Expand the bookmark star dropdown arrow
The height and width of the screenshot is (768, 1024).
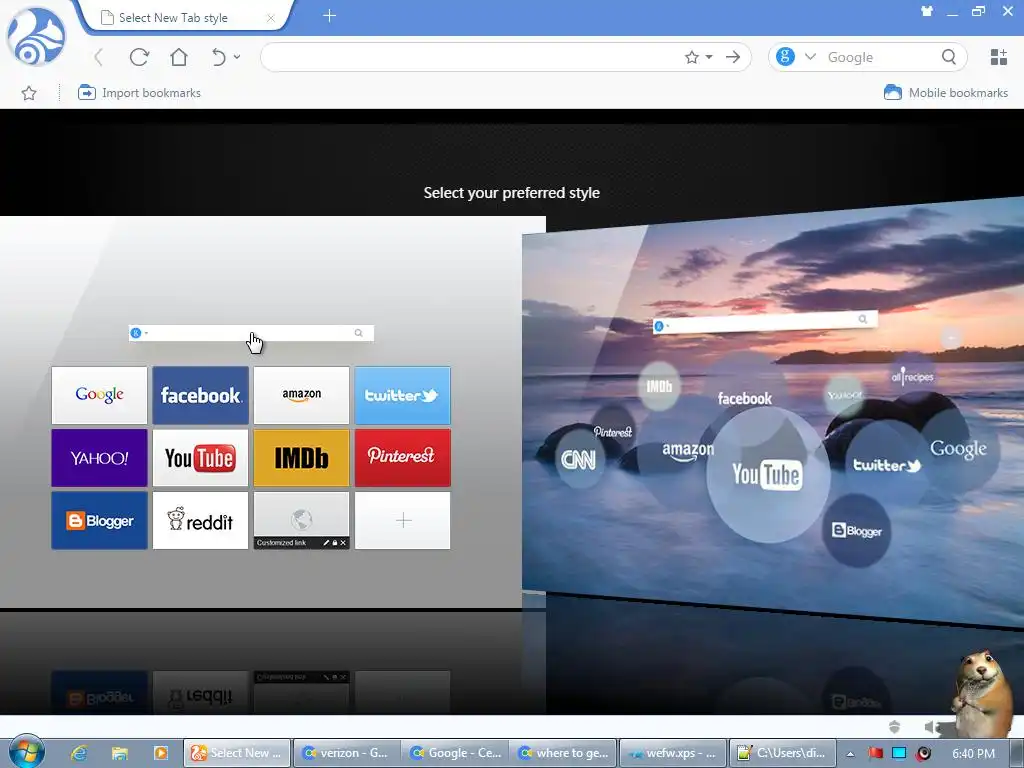pyautogui.click(x=709, y=57)
